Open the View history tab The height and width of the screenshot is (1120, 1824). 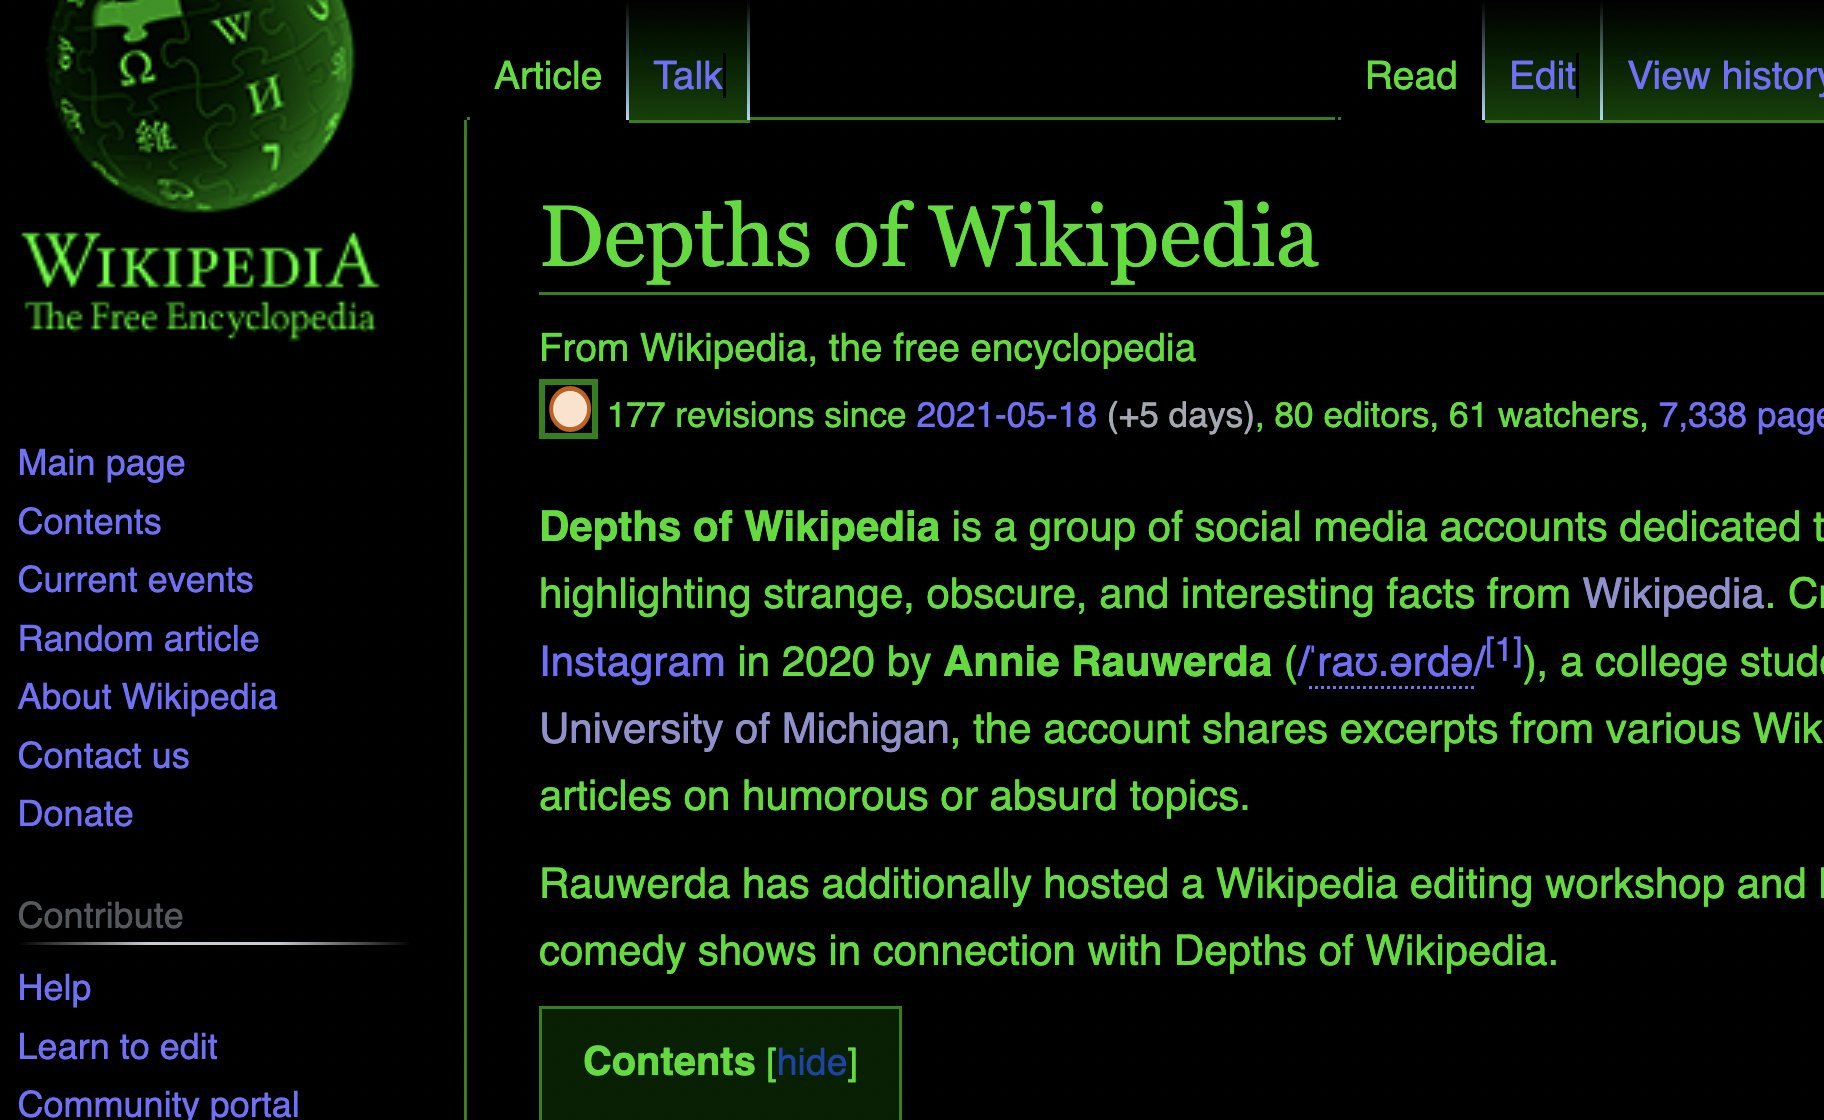(1725, 76)
